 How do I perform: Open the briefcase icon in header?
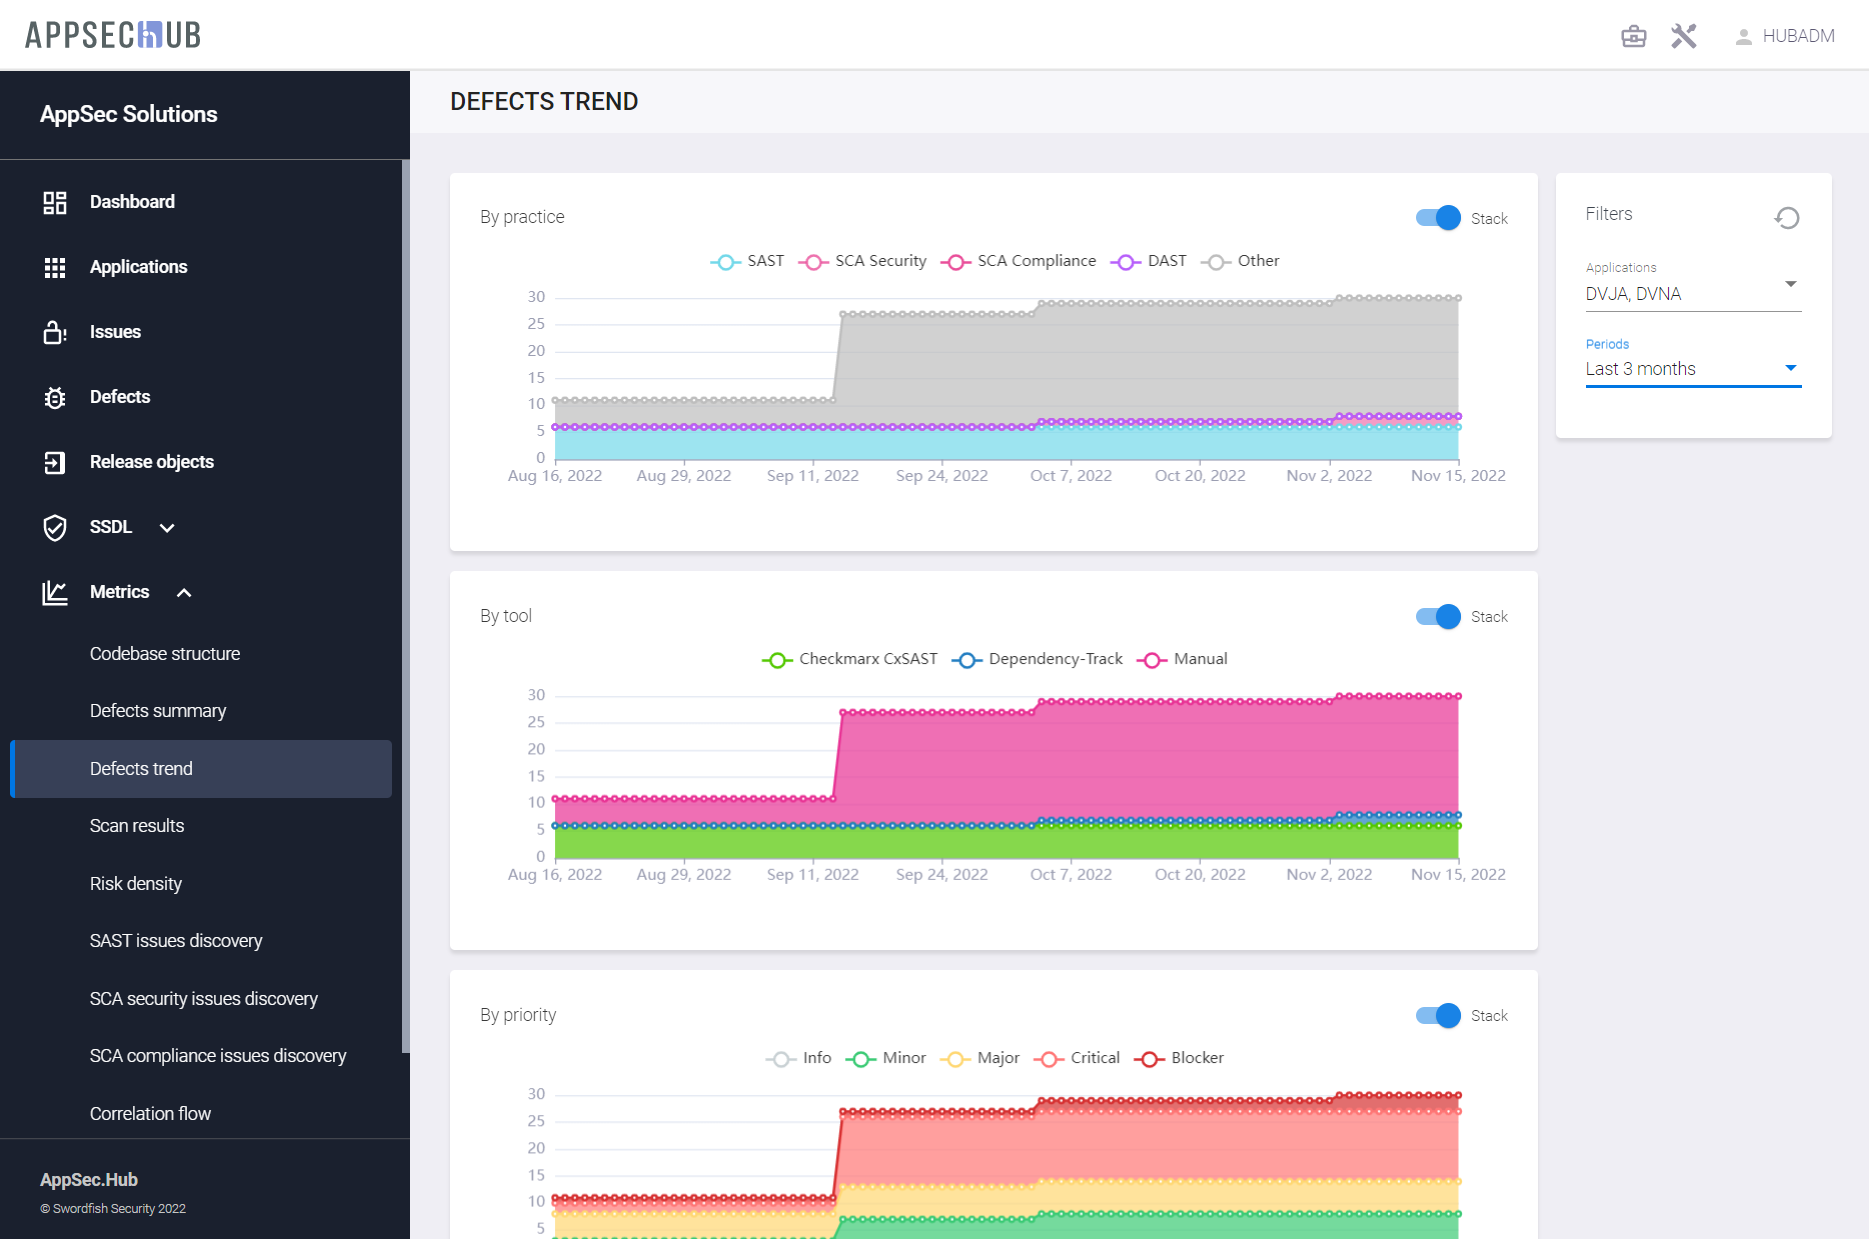(1633, 36)
